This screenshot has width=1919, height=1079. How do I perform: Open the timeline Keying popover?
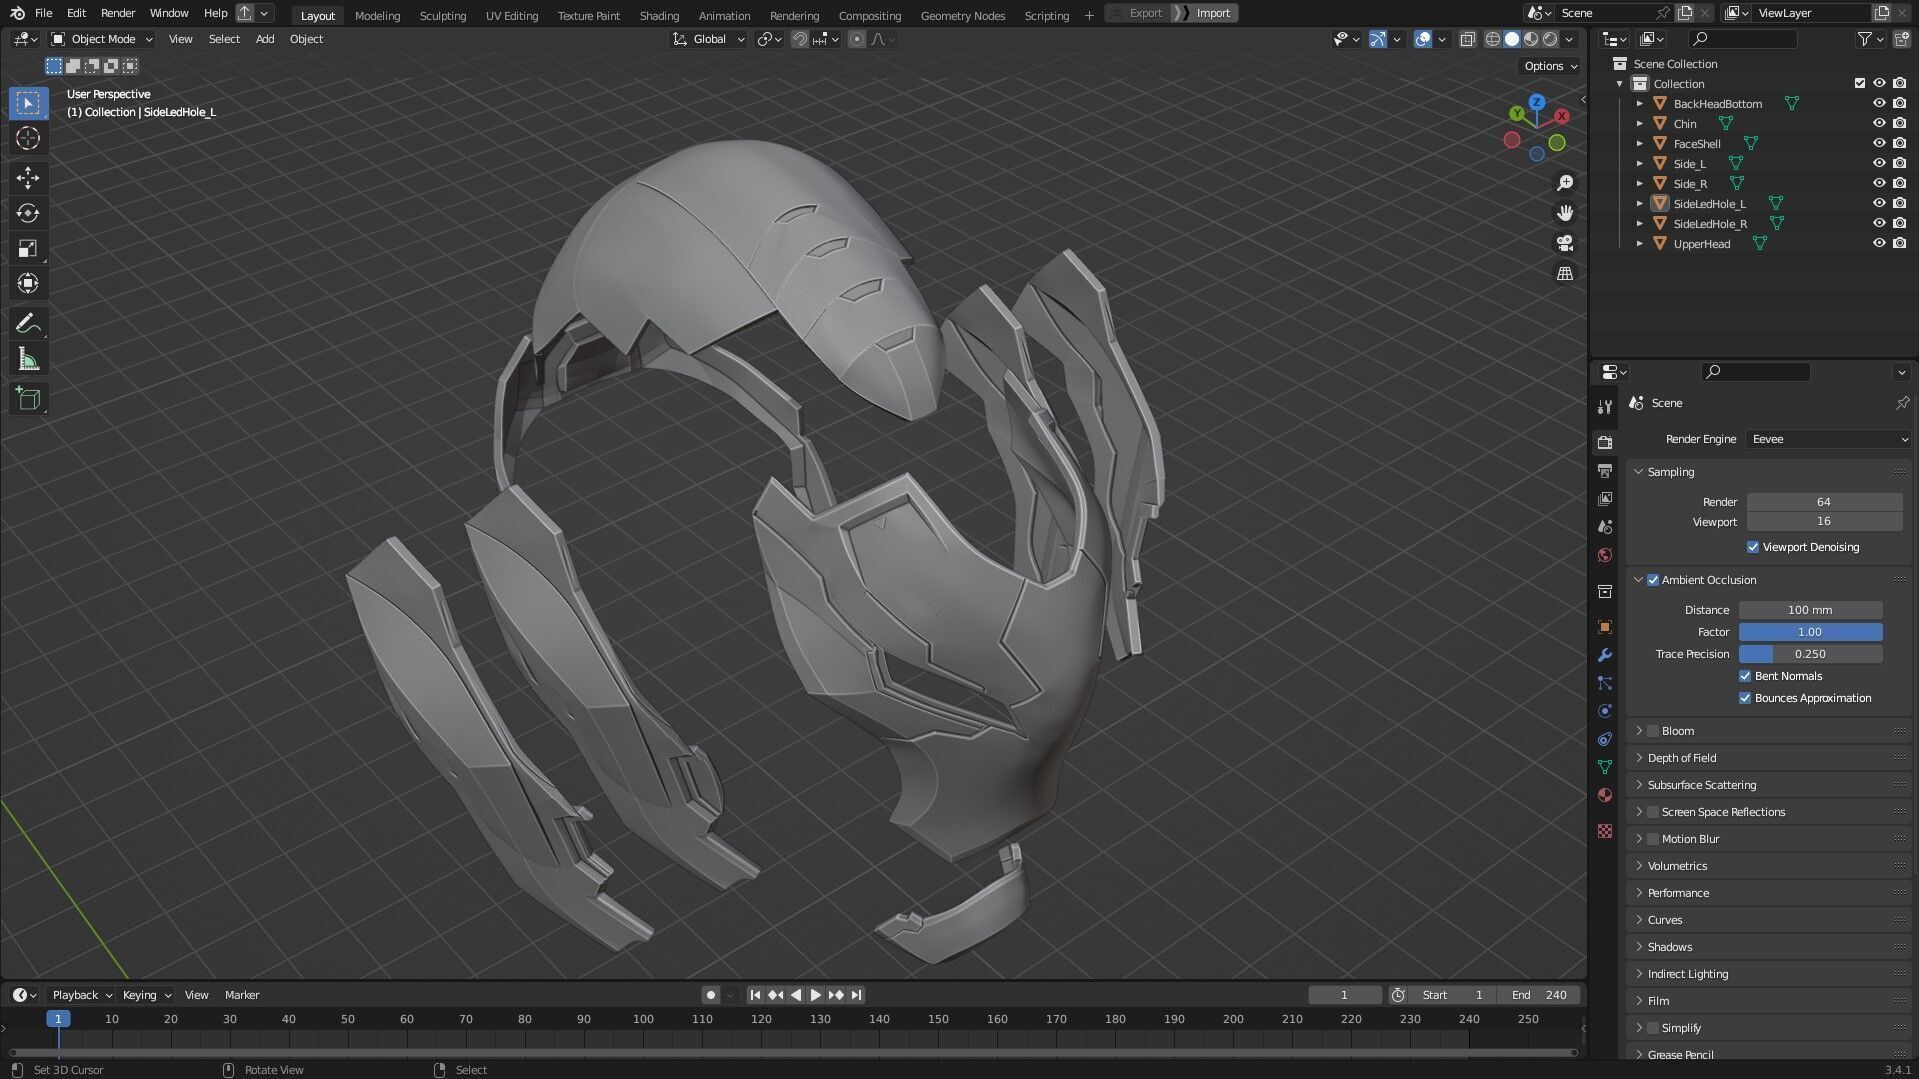(x=146, y=995)
